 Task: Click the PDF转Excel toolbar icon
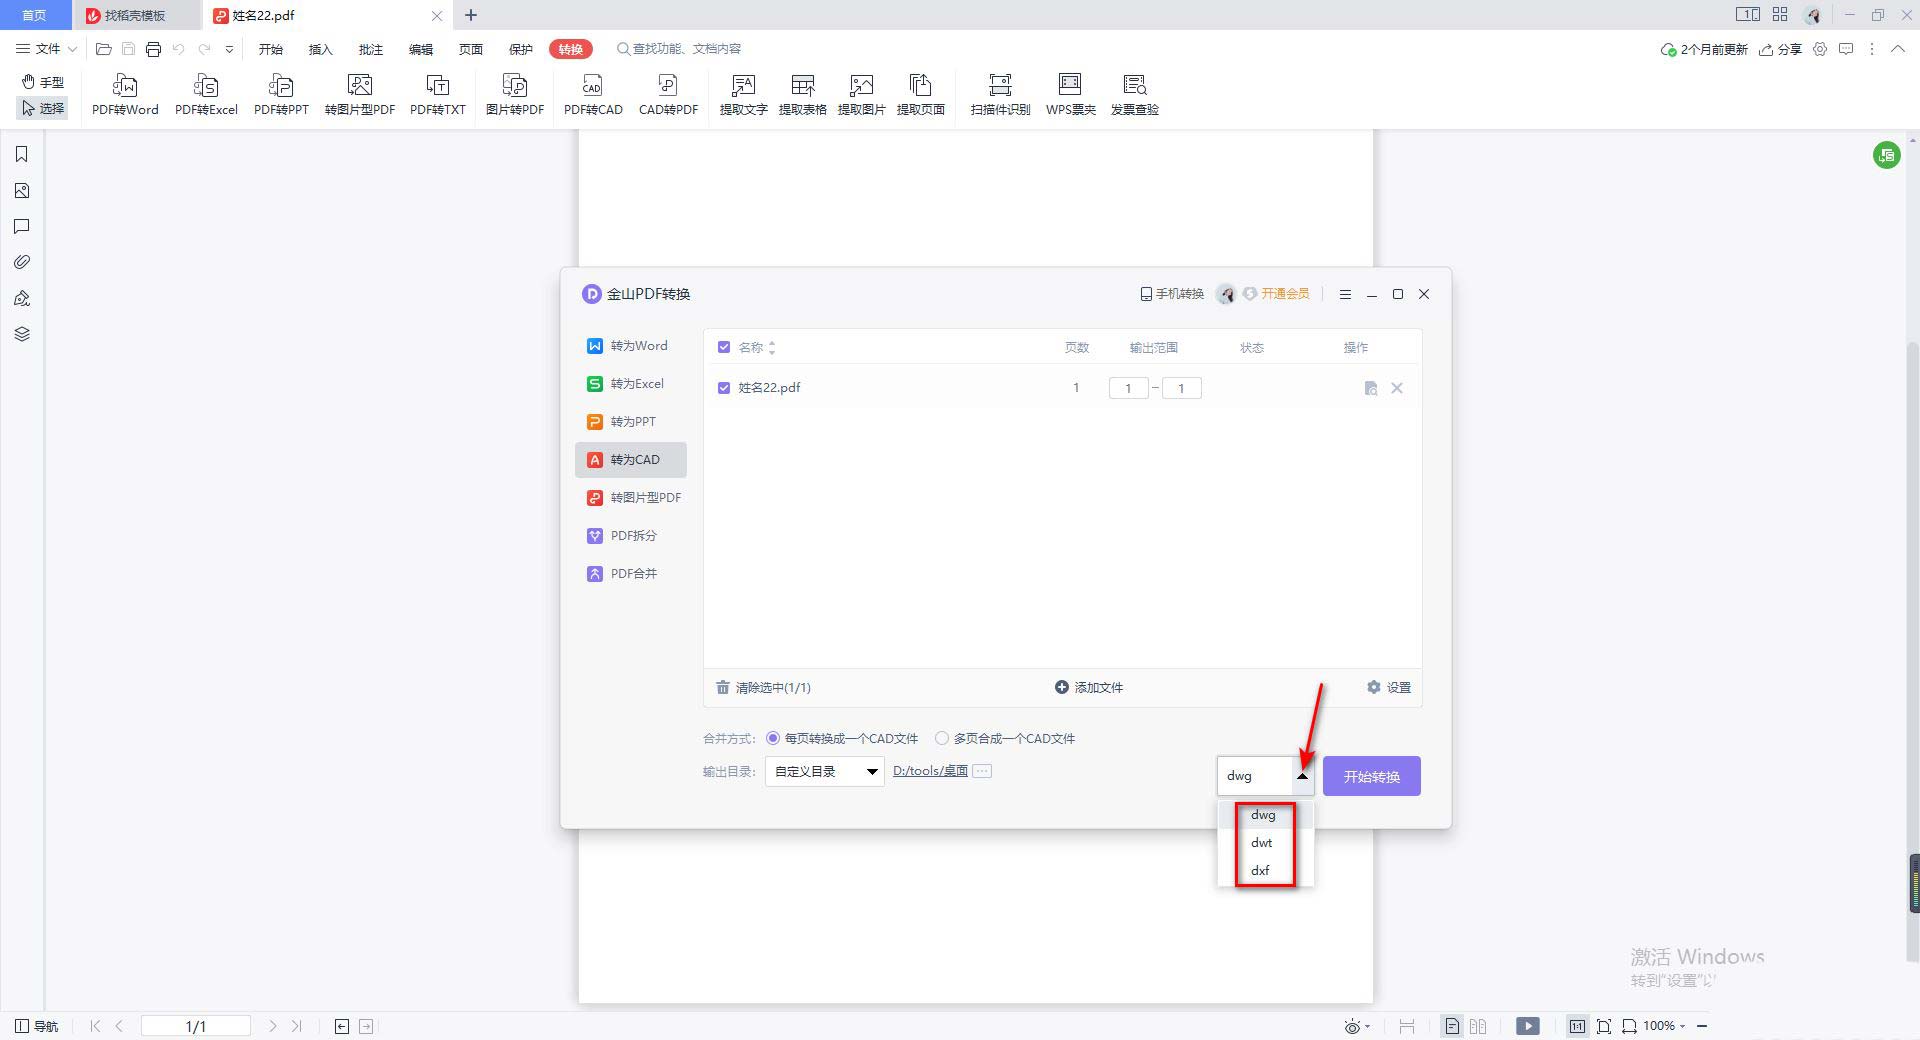206,95
